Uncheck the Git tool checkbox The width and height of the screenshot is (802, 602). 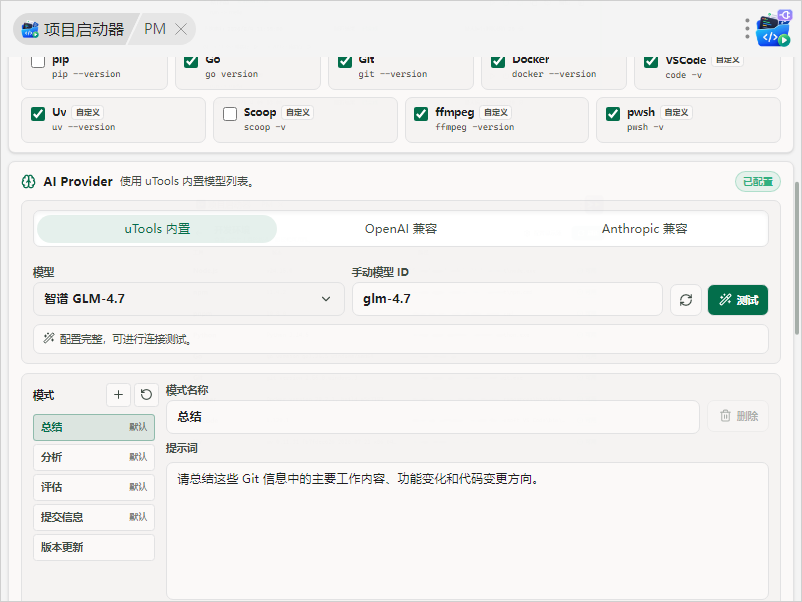point(345,61)
